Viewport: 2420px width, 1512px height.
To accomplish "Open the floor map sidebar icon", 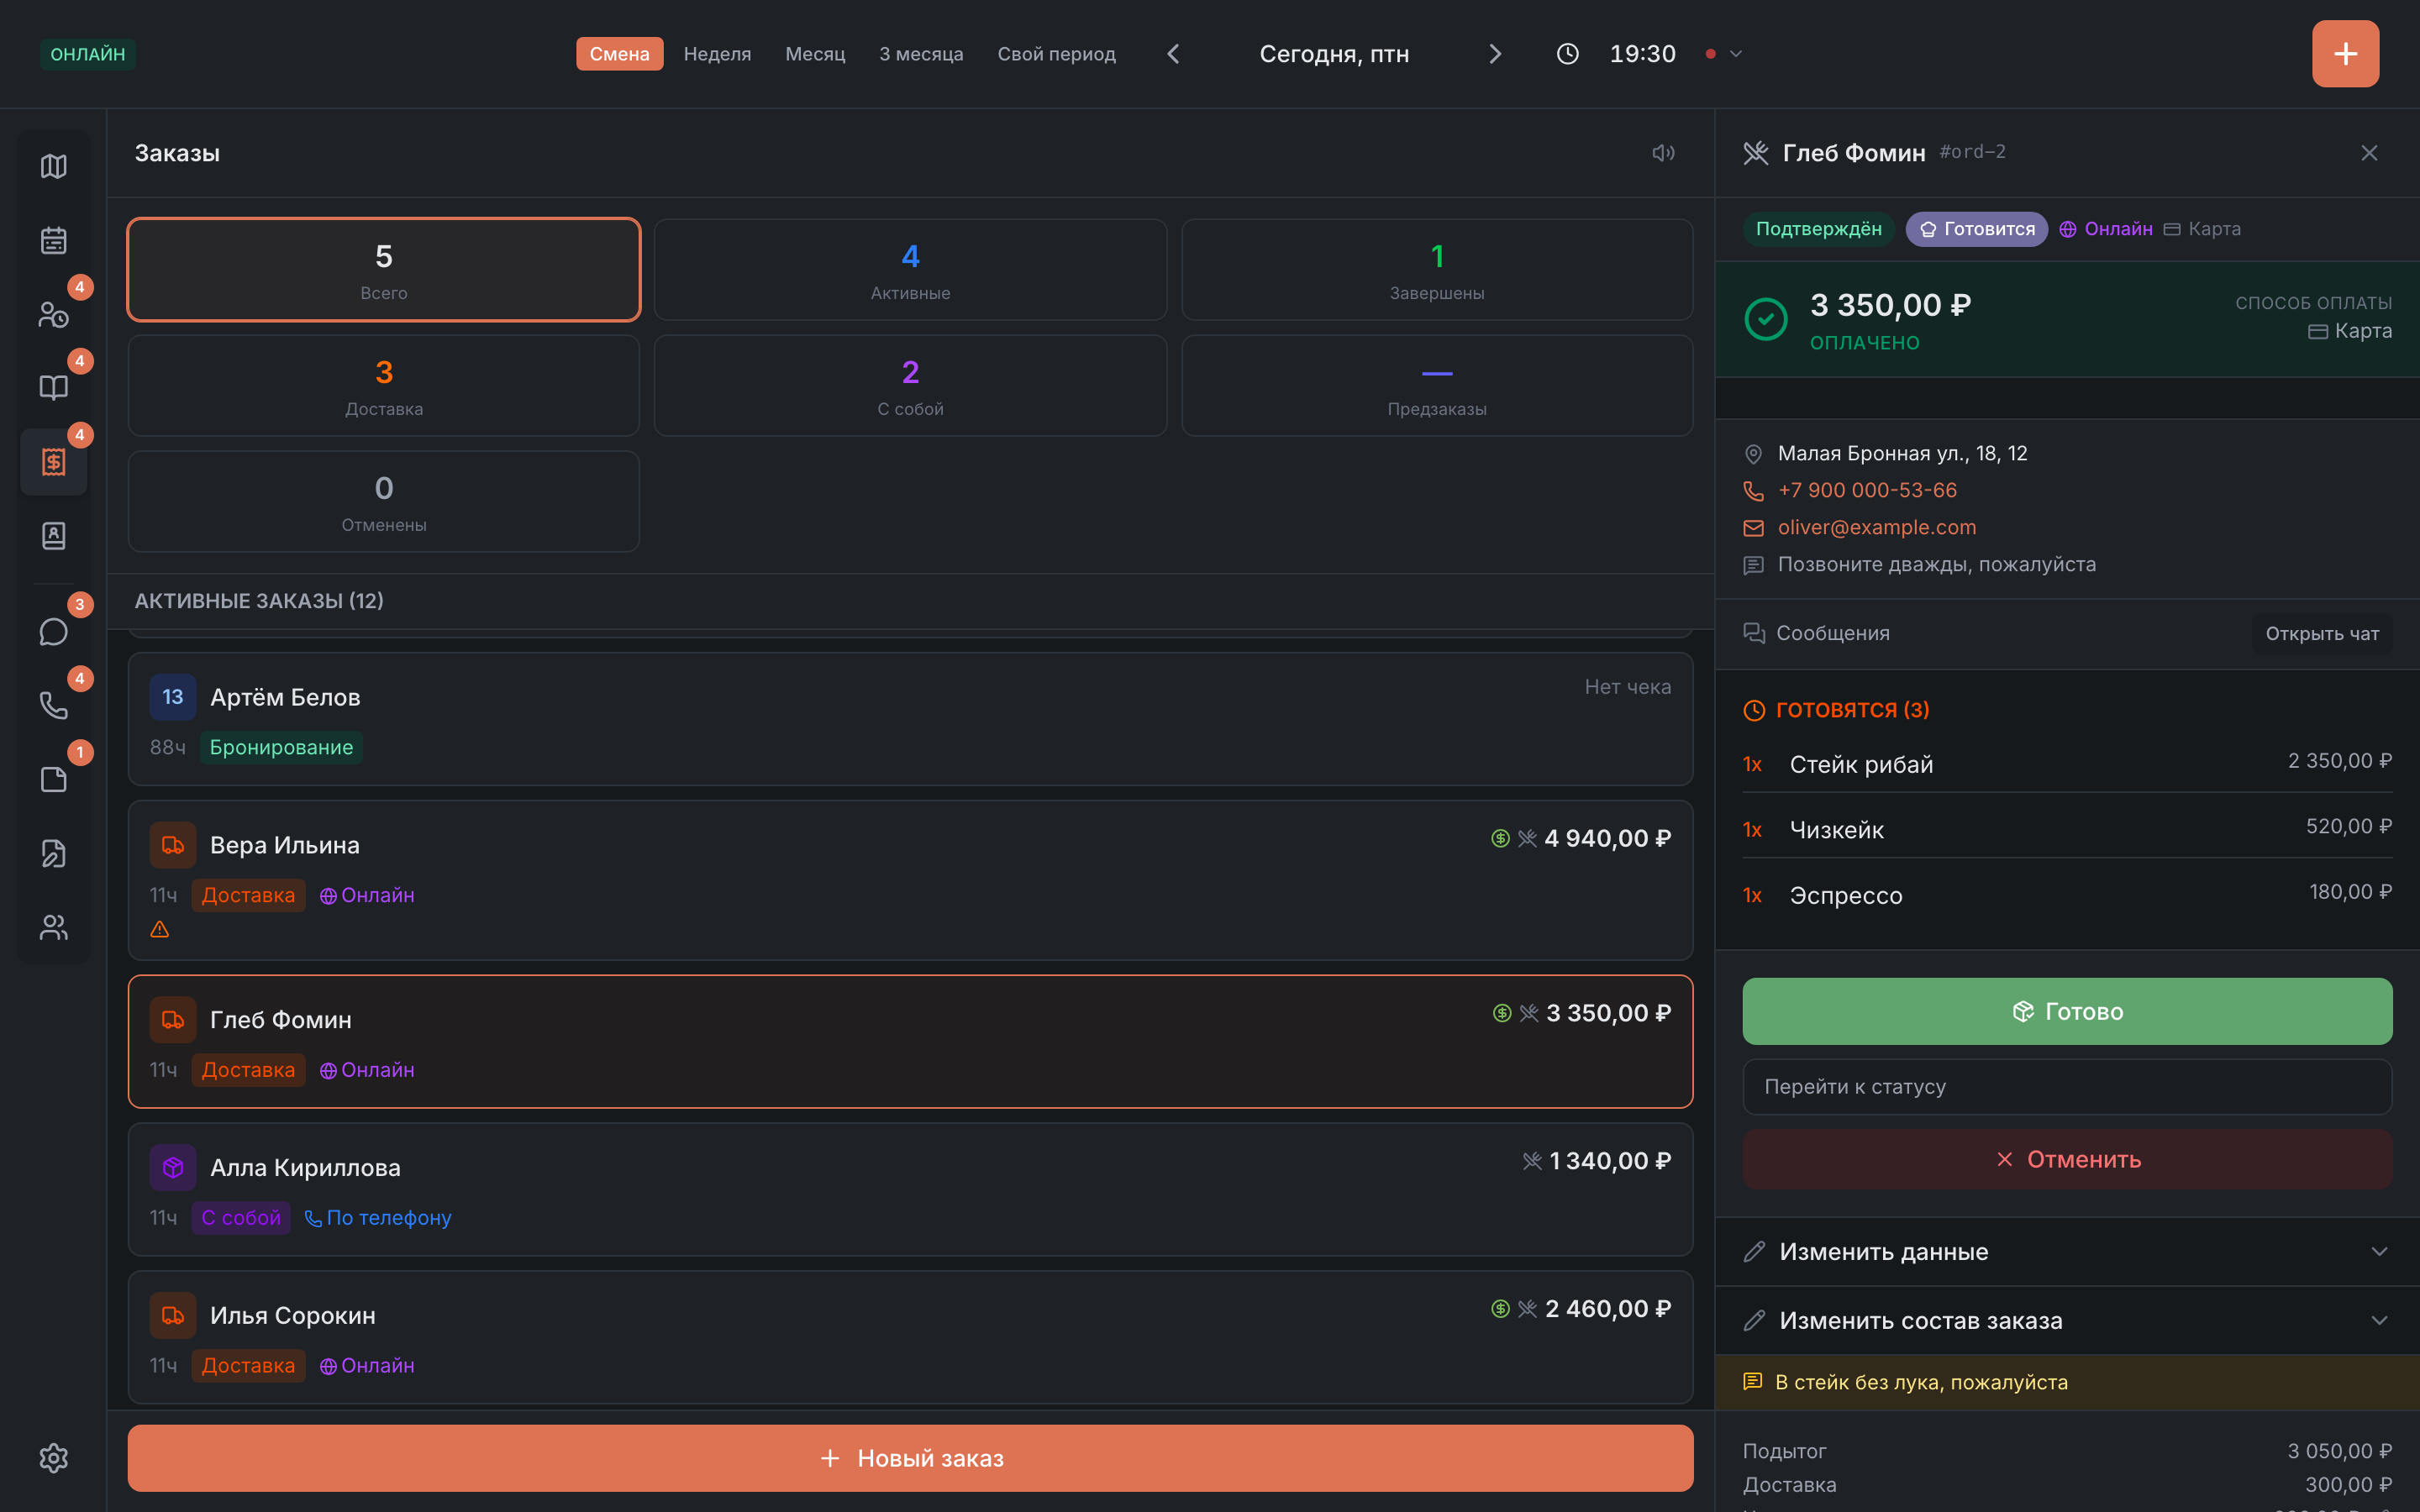I will 54,166.
